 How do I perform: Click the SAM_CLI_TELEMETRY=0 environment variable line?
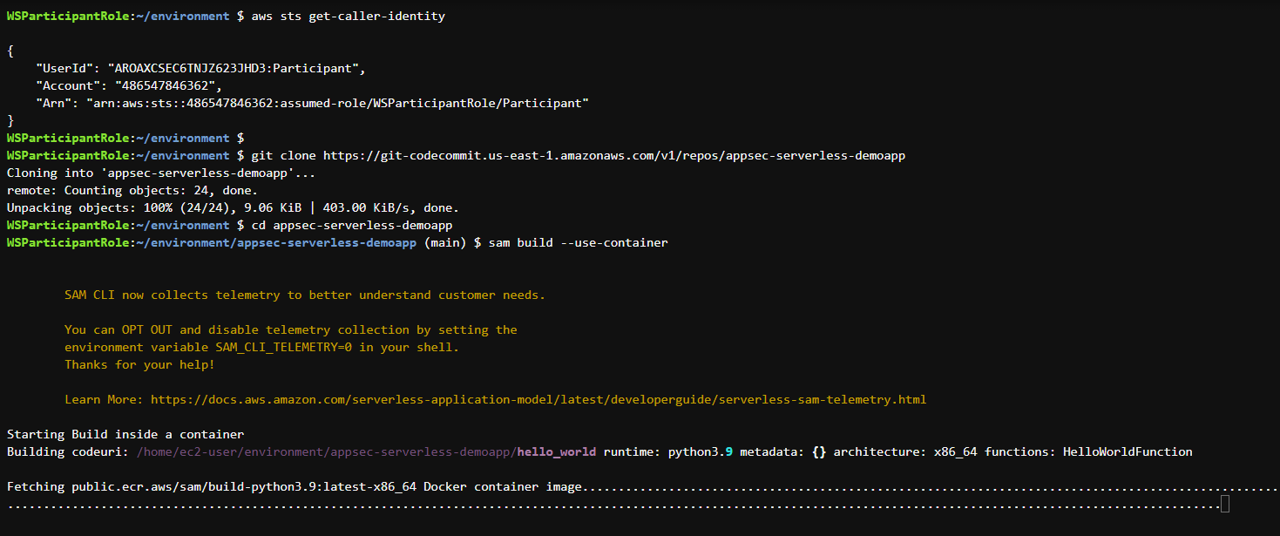tap(262, 347)
